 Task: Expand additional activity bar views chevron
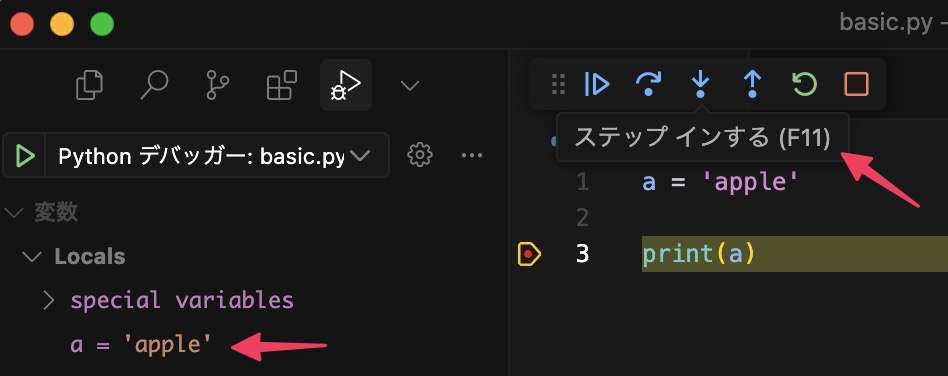[x=410, y=86]
